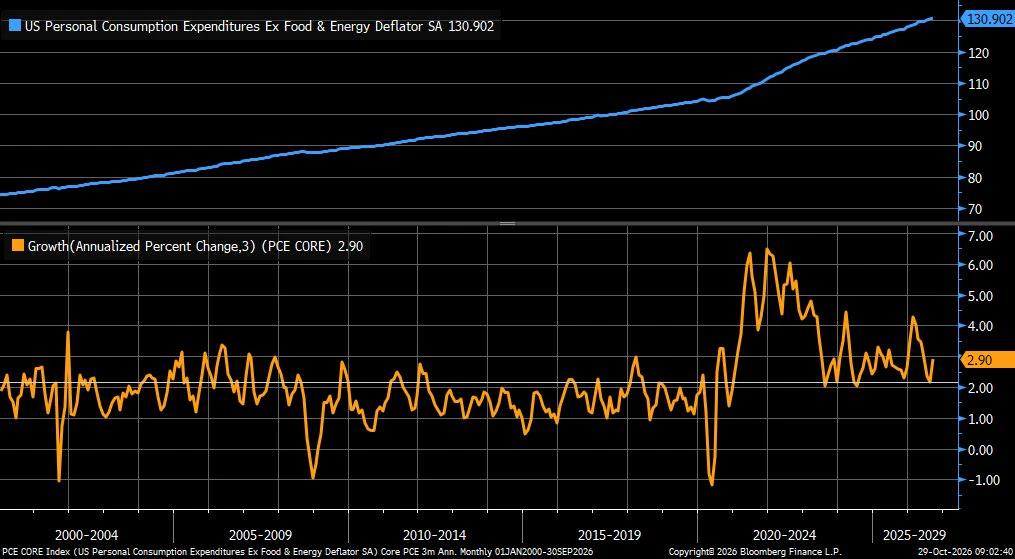Click the 120 label on the upper y-axis
The height and width of the screenshot is (559, 1015).
tap(979, 53)
